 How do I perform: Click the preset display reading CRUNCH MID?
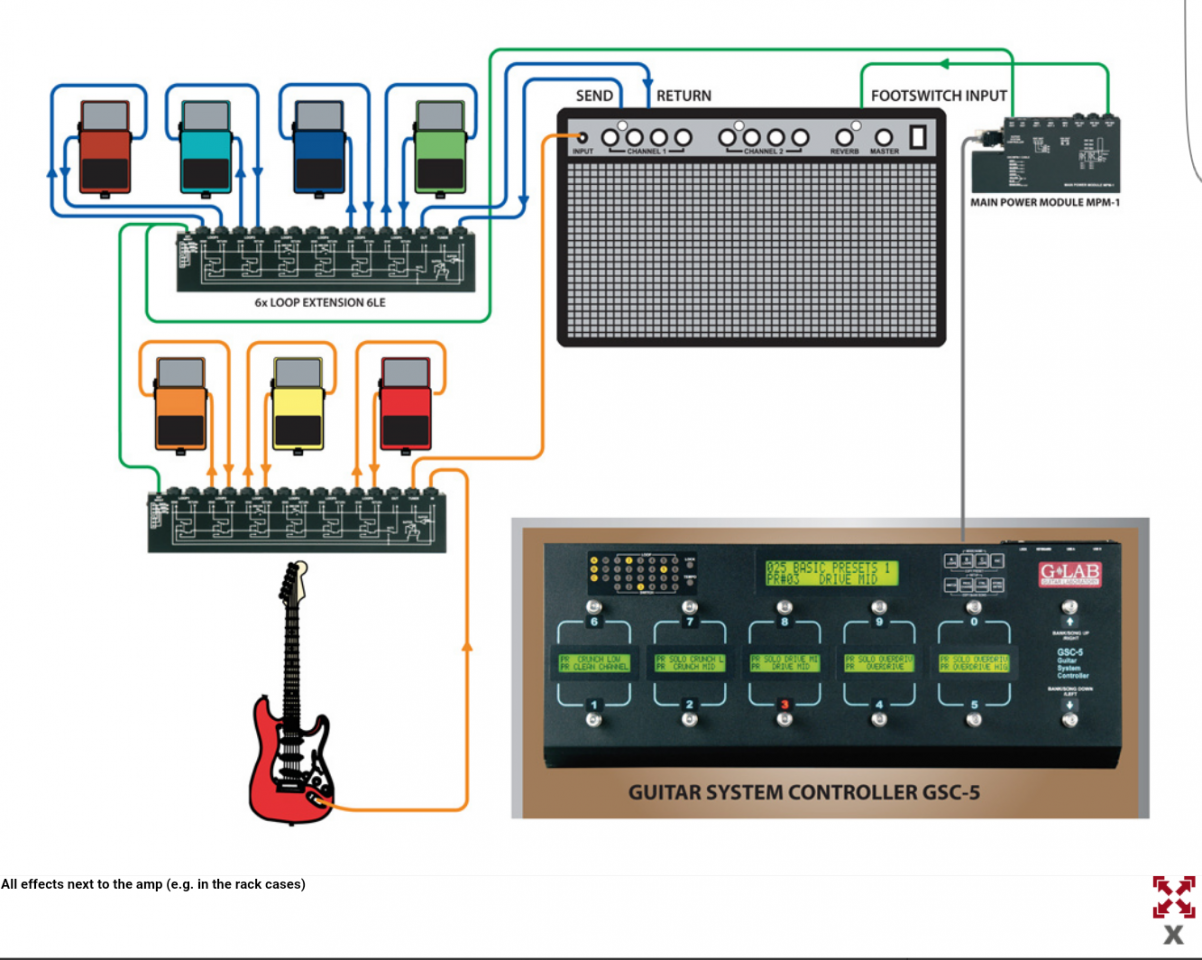(689, 662)
